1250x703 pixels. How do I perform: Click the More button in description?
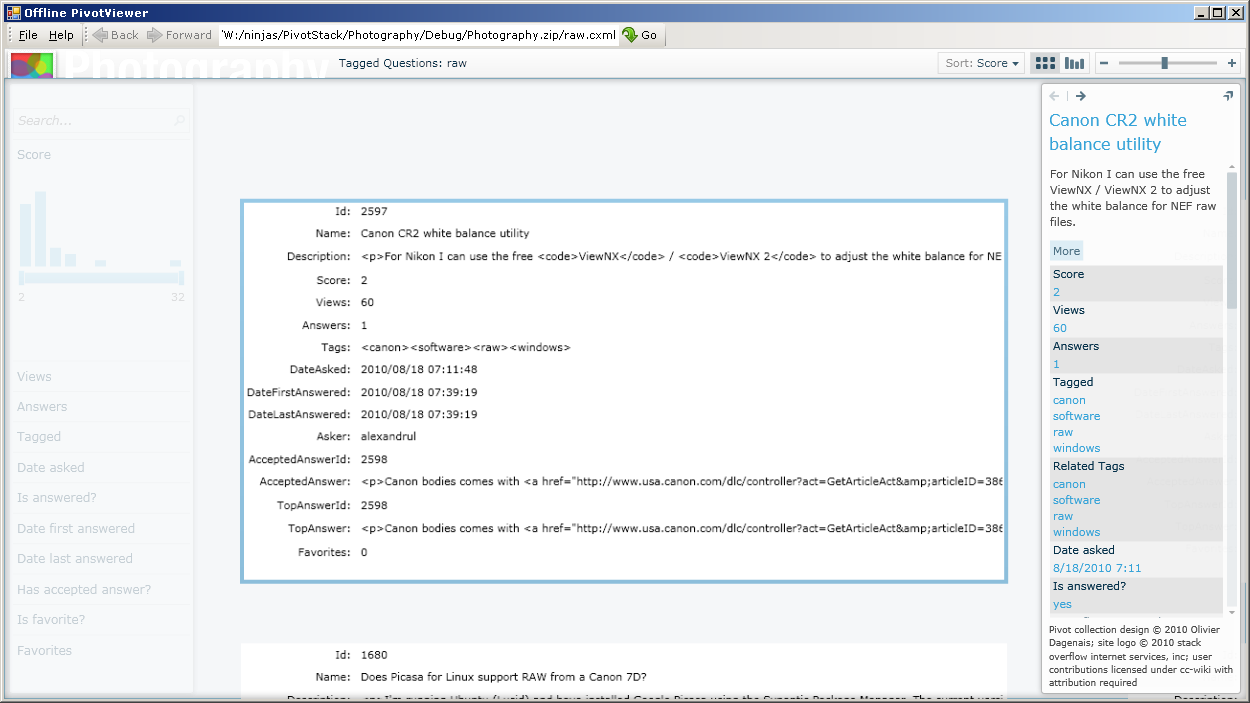1066,251
